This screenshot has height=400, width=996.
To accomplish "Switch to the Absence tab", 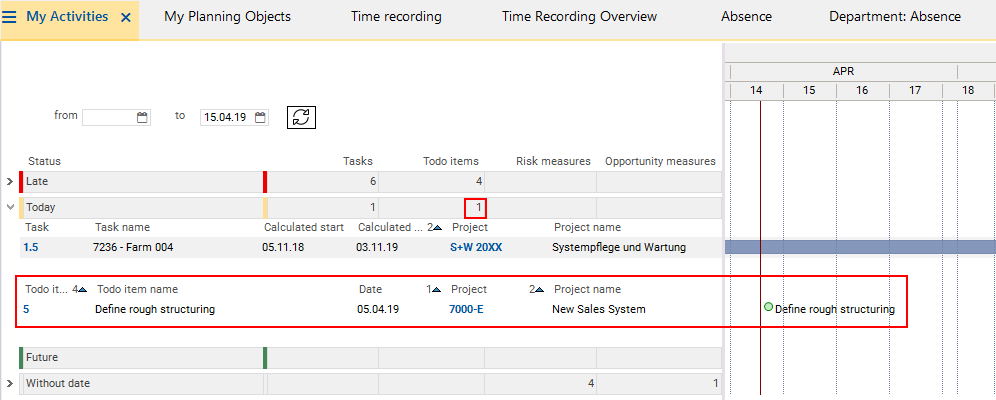I will [746, 17].
